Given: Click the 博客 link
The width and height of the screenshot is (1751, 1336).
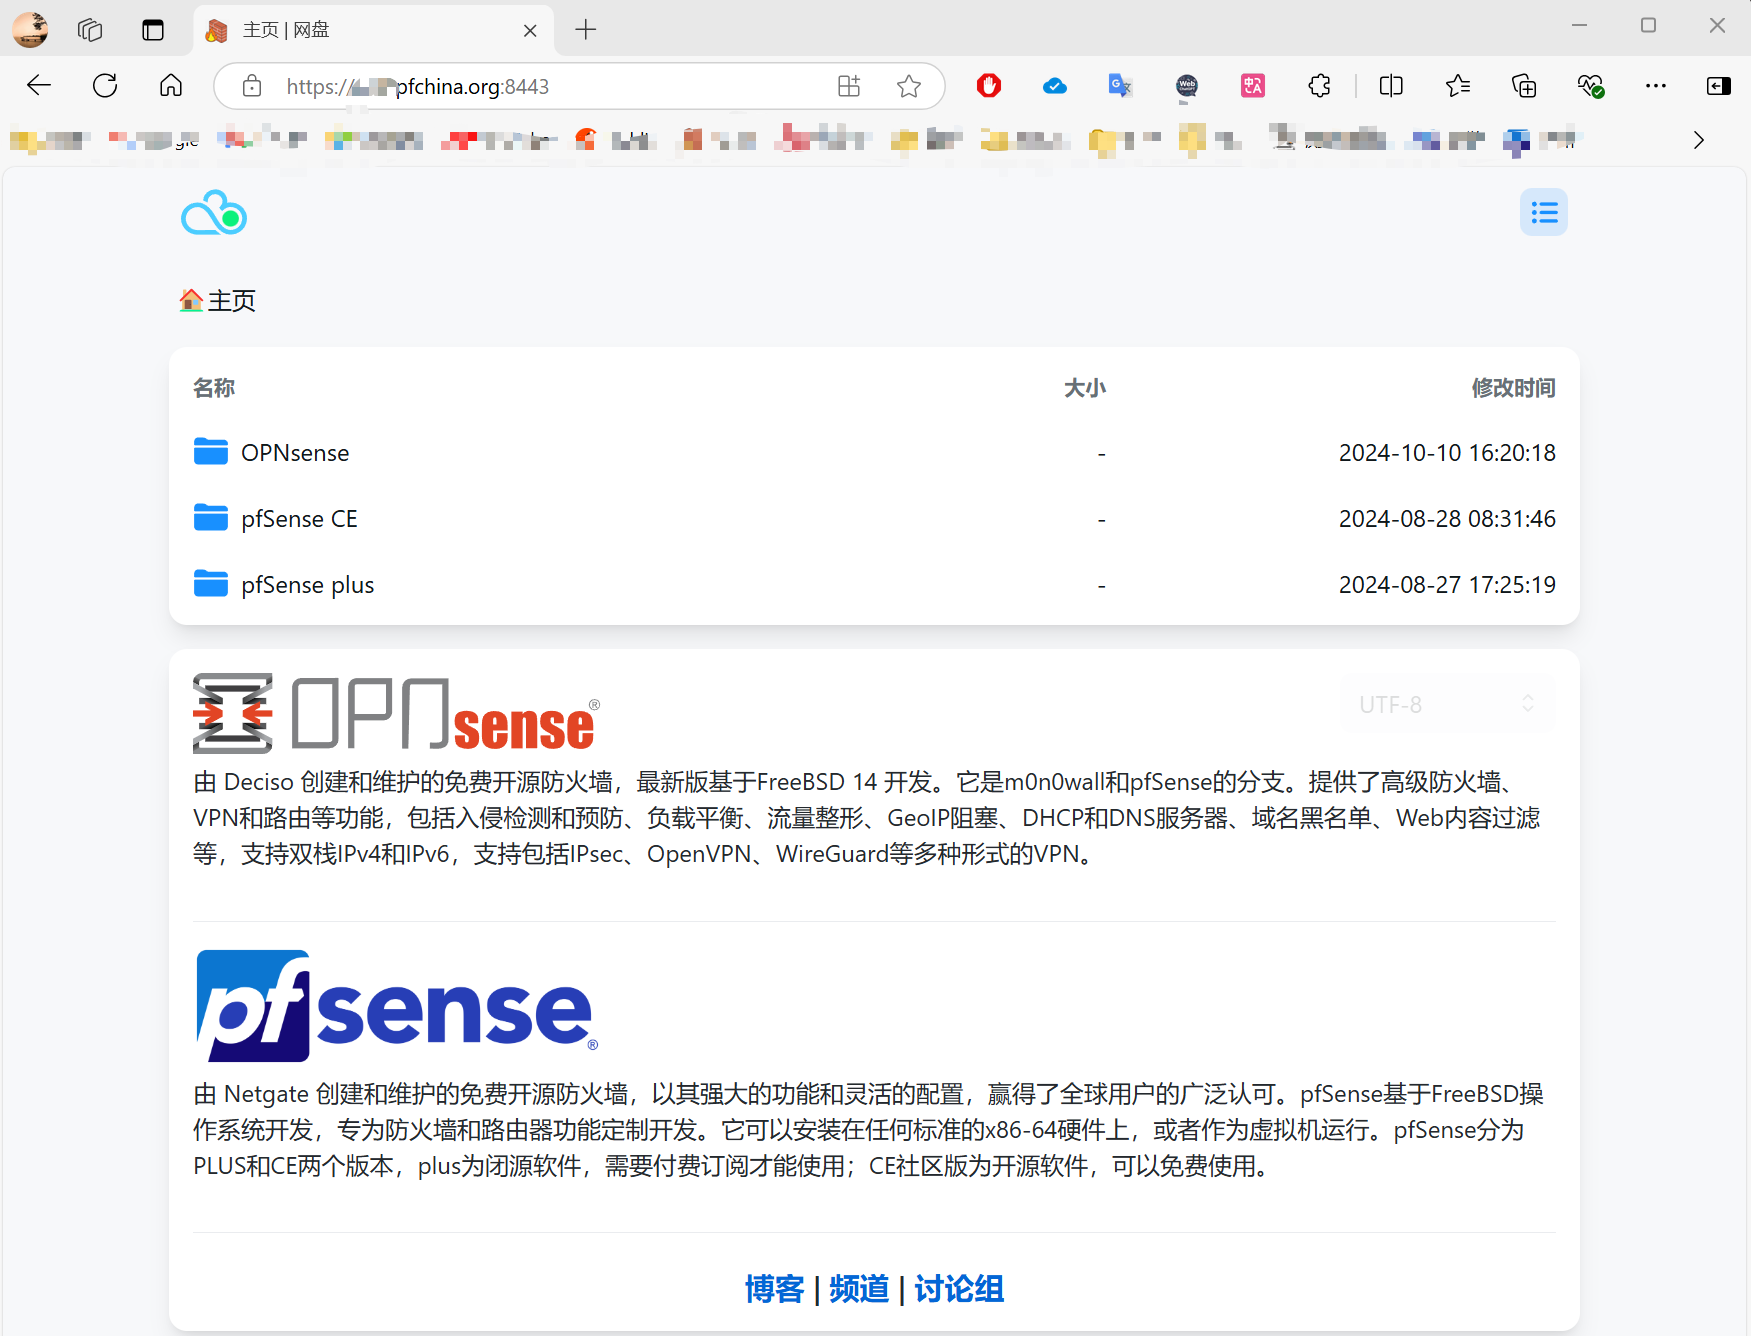Looking at the screenshot, I should pyautogui.click(x=774, y=1289).
